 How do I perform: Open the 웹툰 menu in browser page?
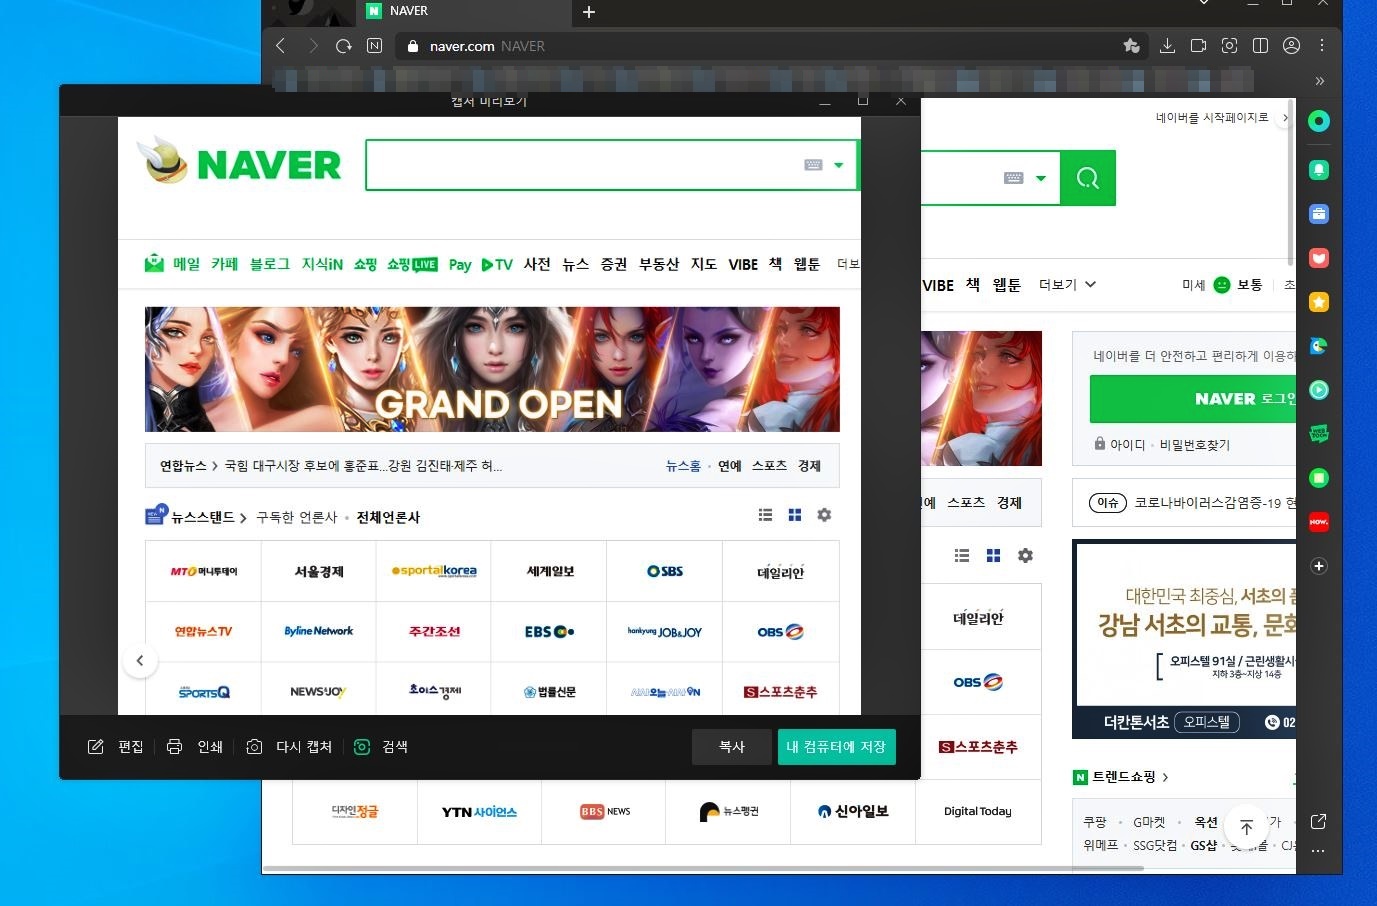1006,285
